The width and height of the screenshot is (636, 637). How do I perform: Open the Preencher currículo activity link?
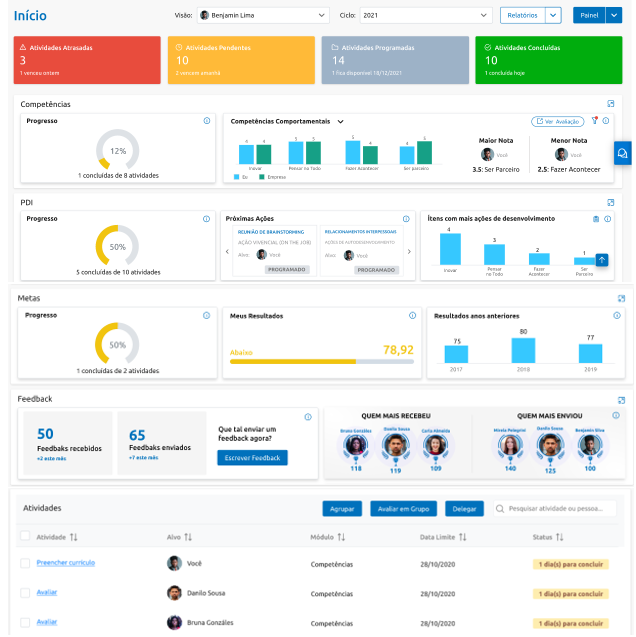(66, 563)
